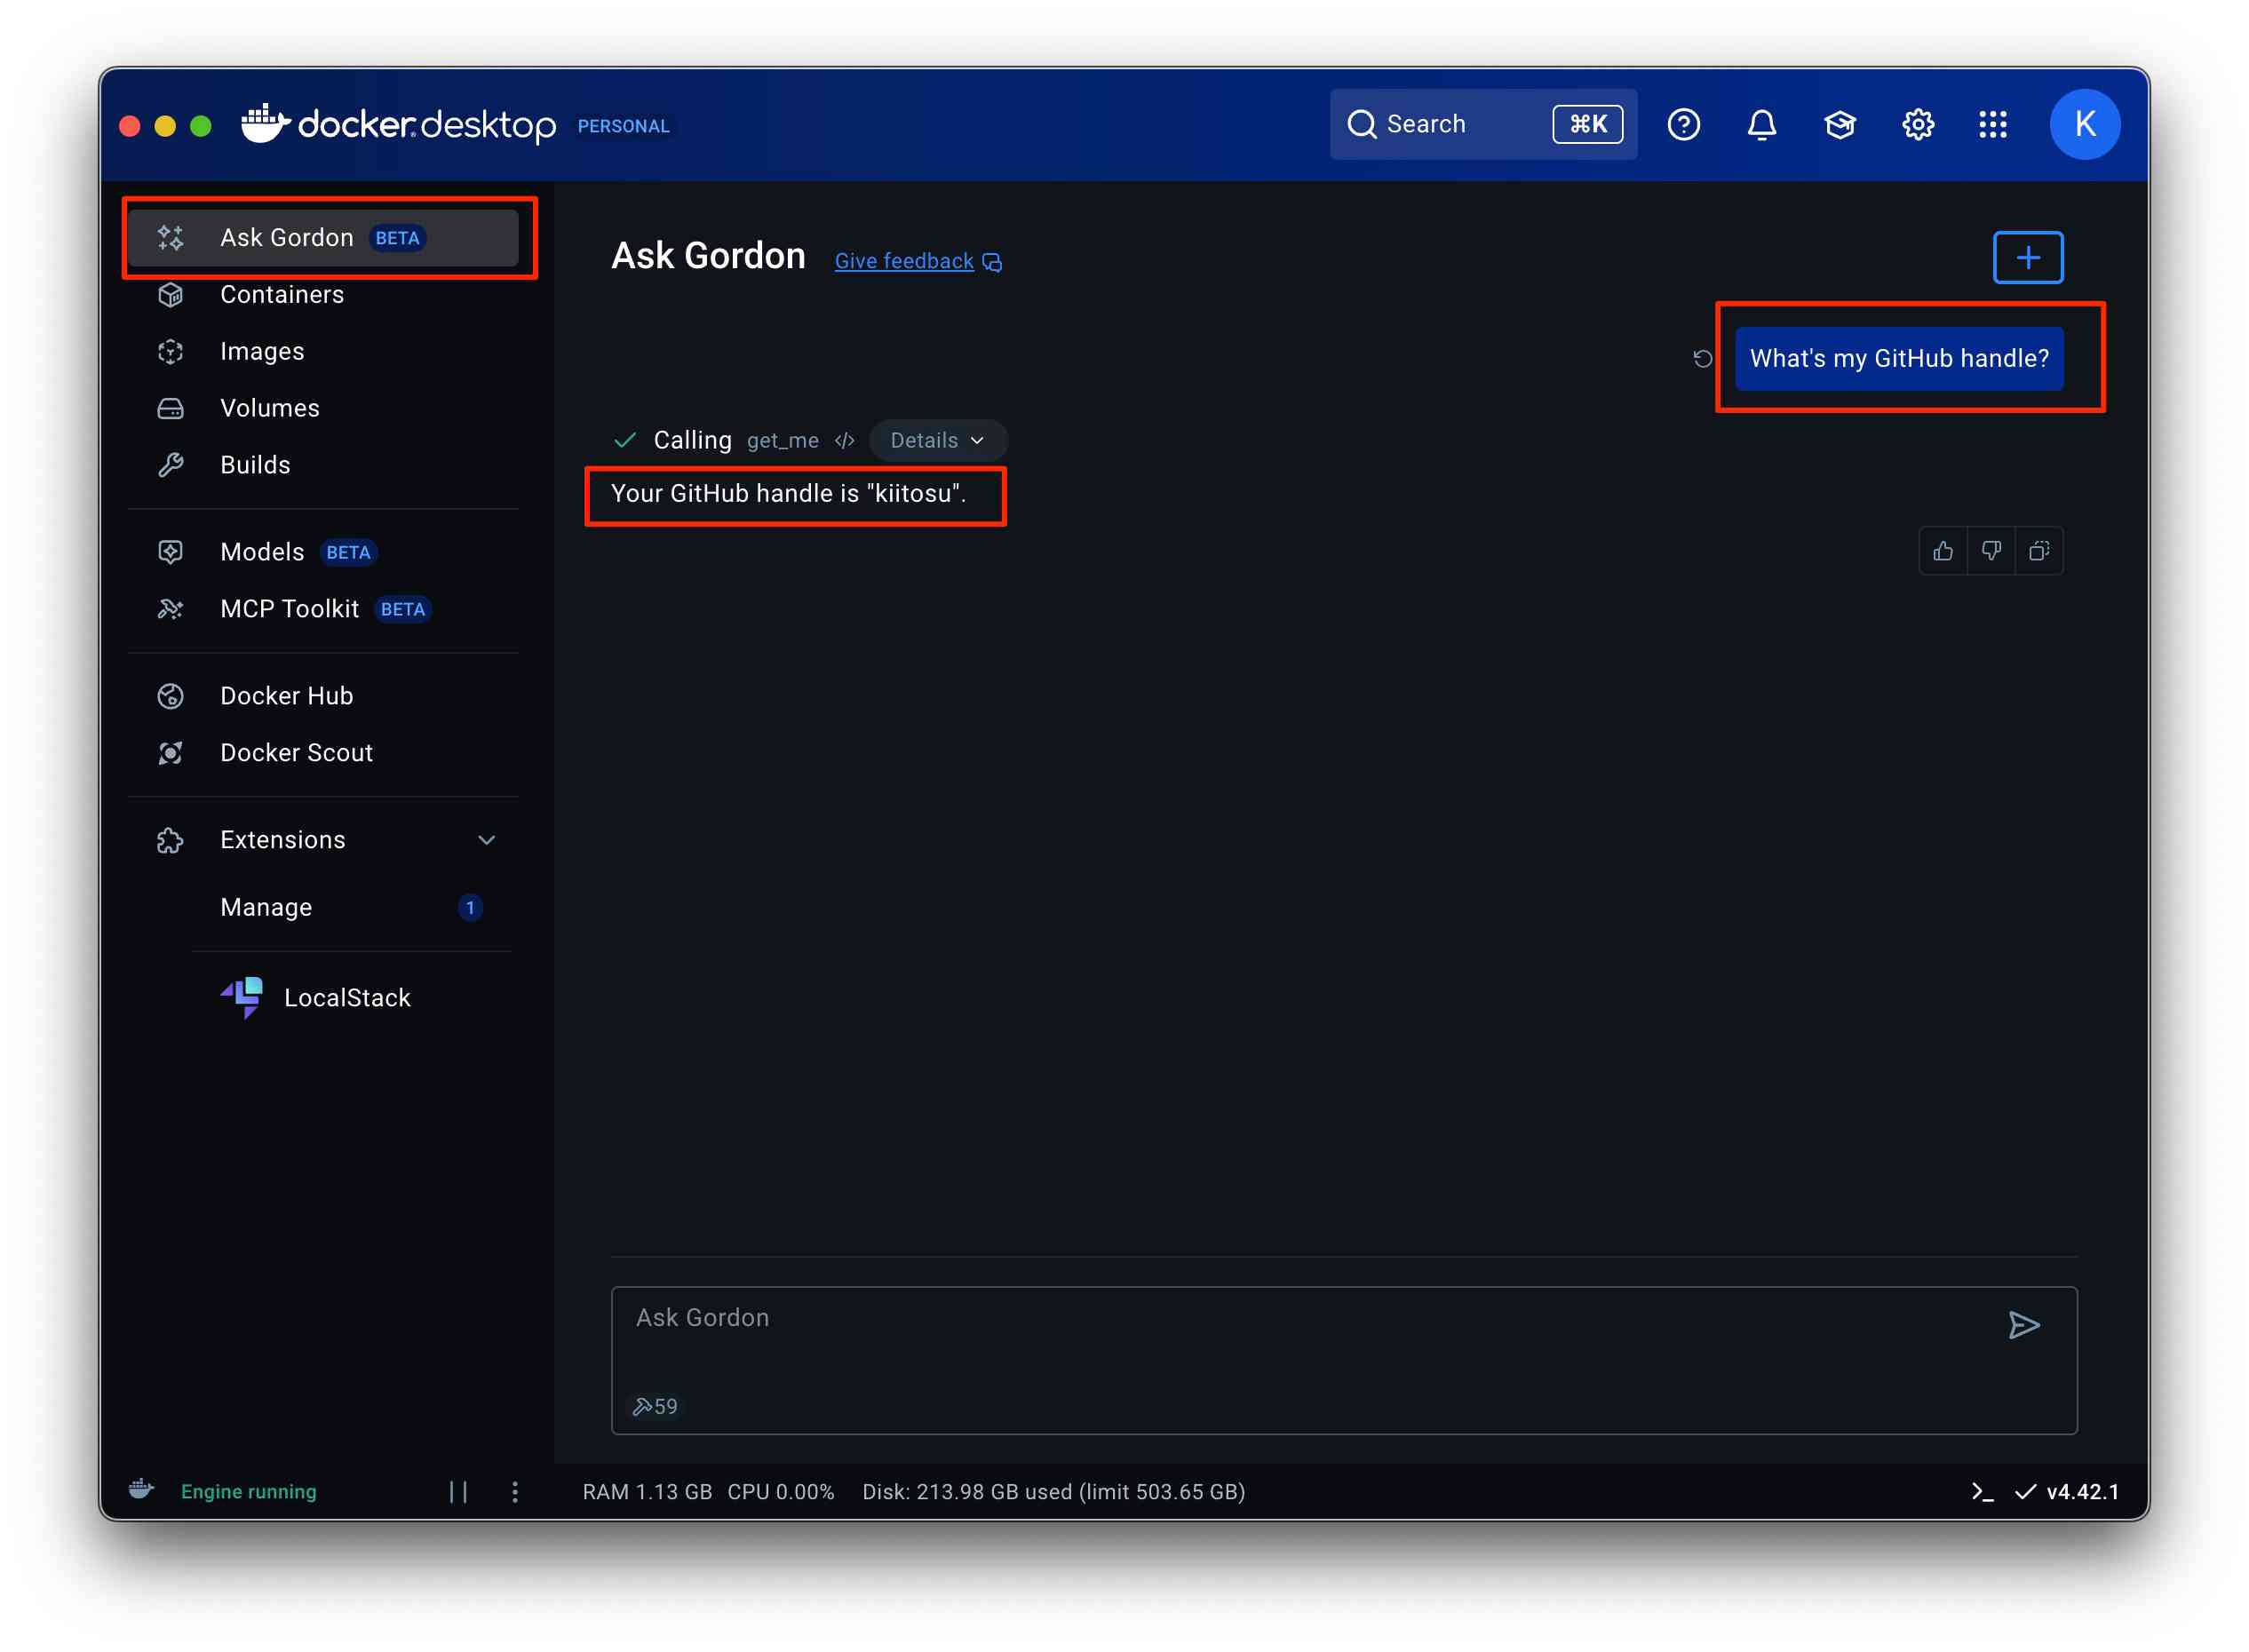The height and width of the screenshot is (1652, 2249).
Task: Open the notifications bell icon
Action: 1761,125
